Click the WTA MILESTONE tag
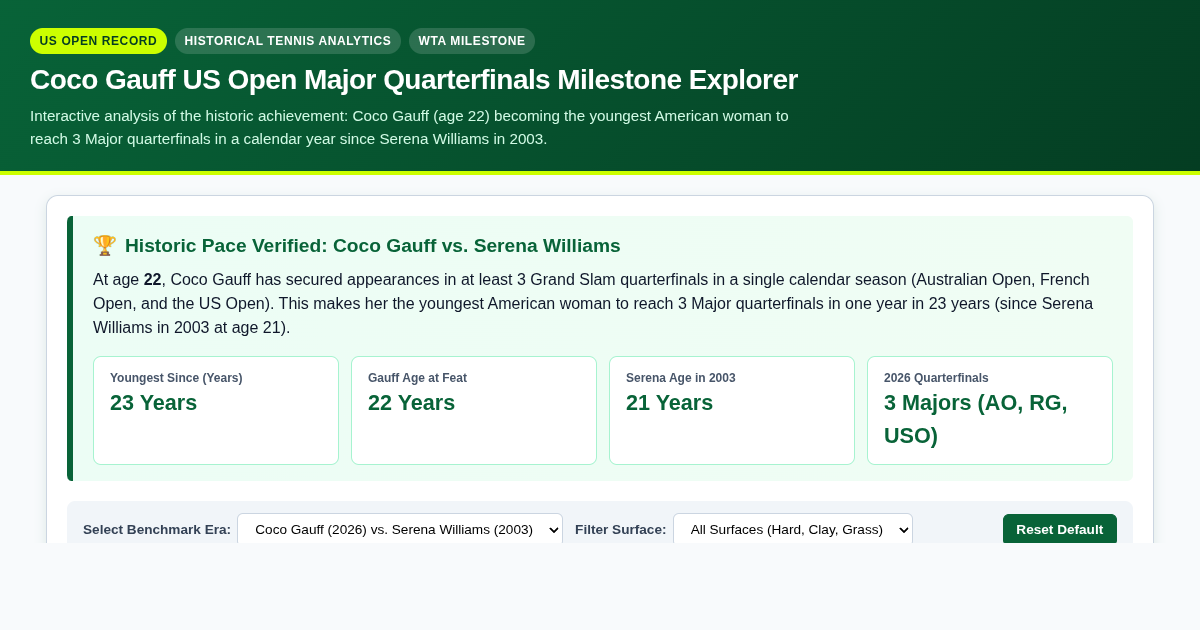This screenshot has height=630, width=1200. (x=472, y=41)
